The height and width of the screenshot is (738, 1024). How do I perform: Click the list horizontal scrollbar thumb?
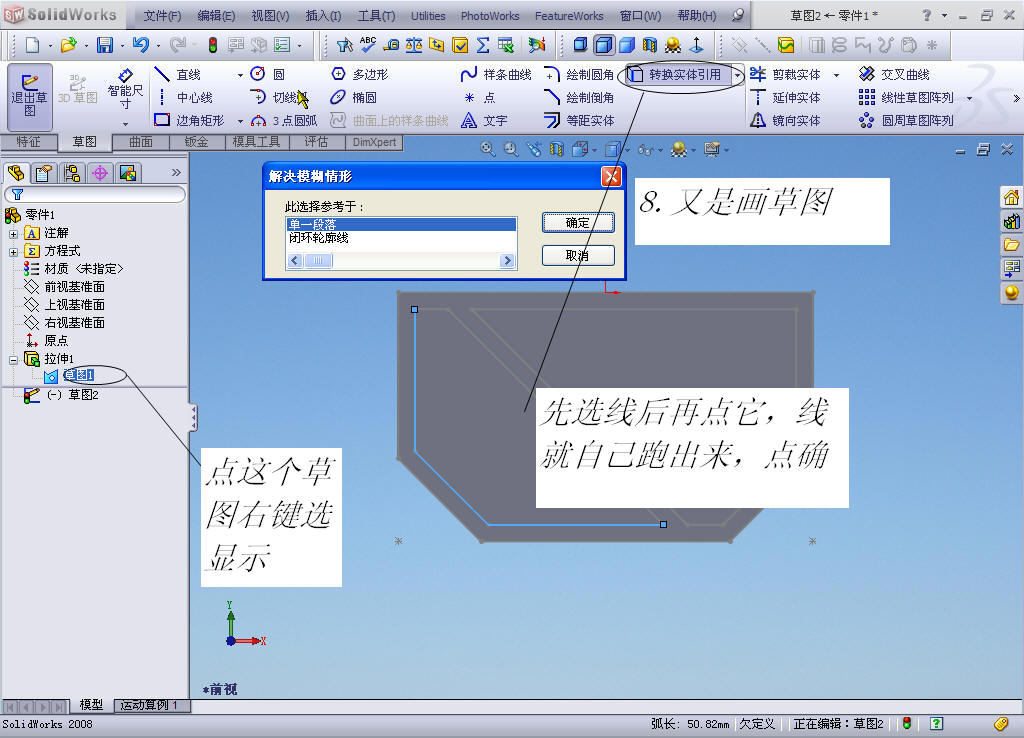(x=318, y=261)
